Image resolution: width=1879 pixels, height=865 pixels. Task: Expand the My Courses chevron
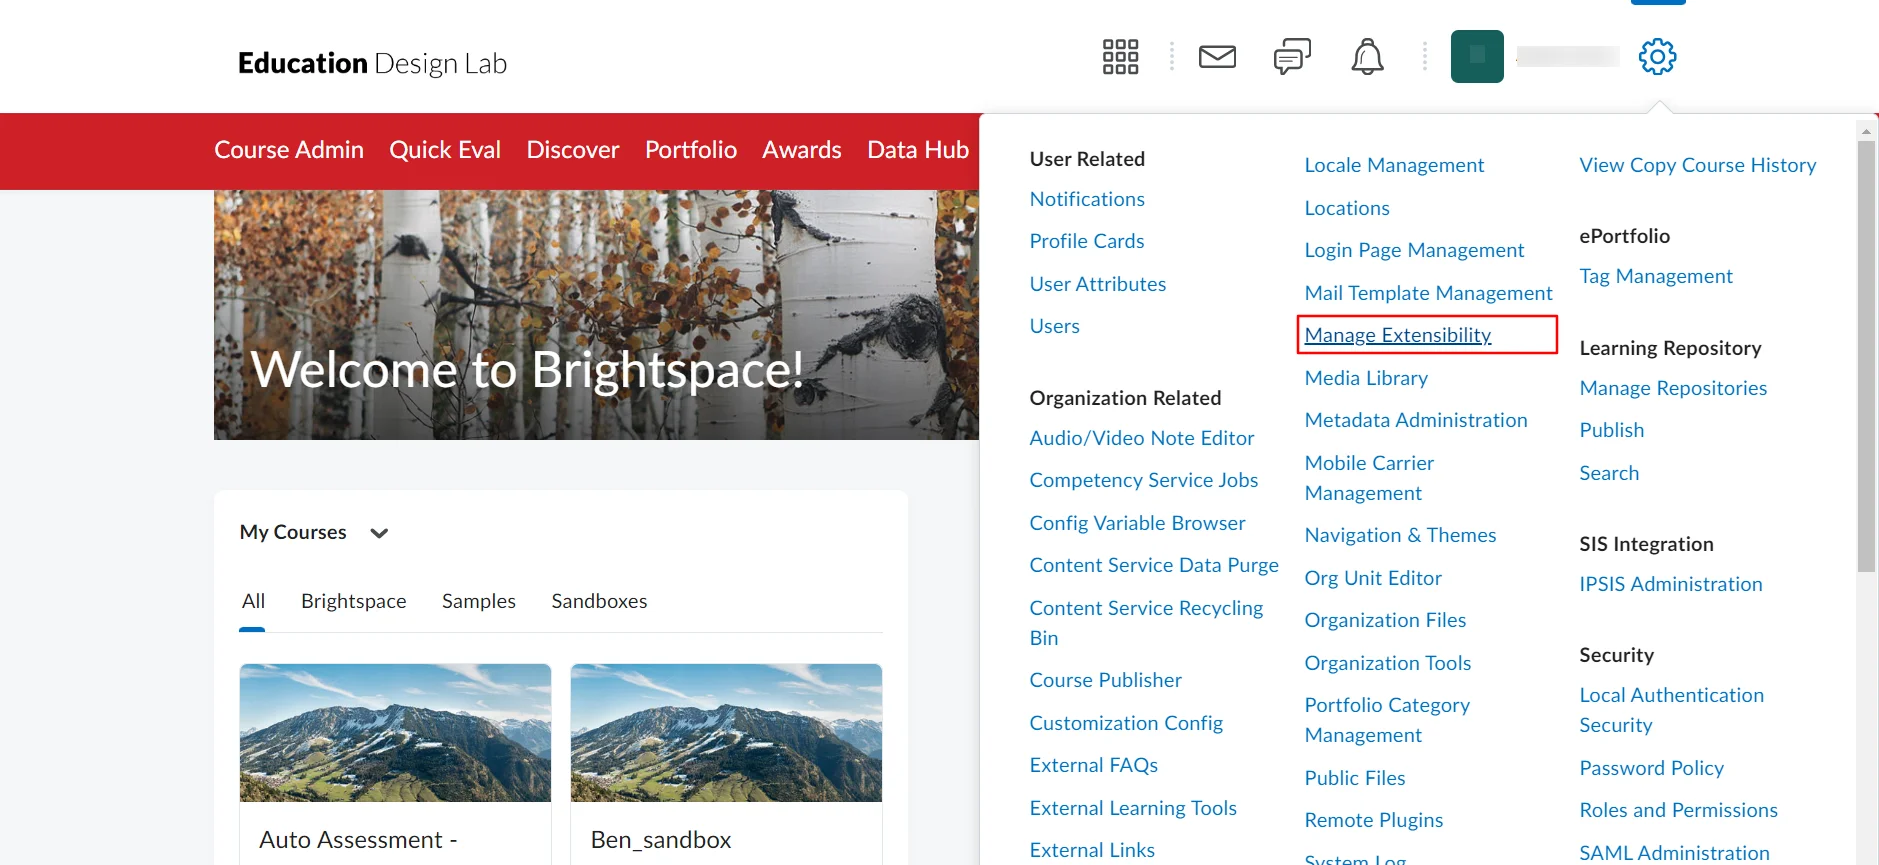379,533
